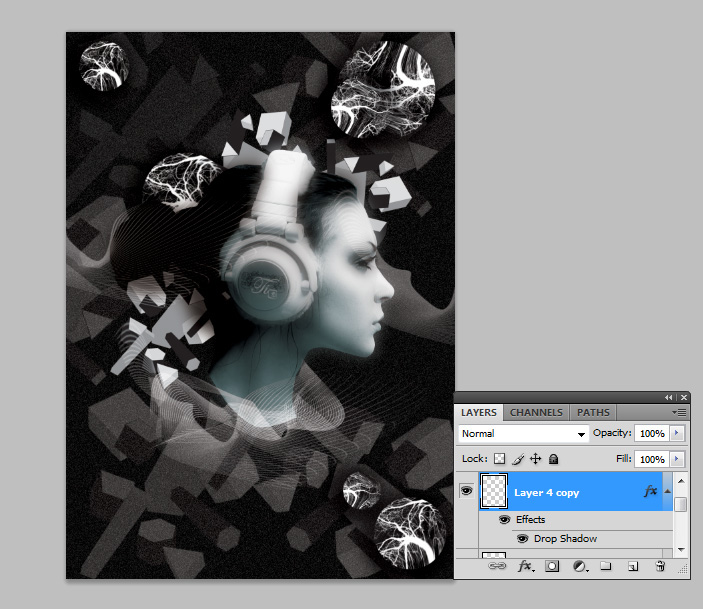Image resolution: width=703 pixels, height=609 pixels.
Task: Click the Create new layer icon
Action: [632, 567]
